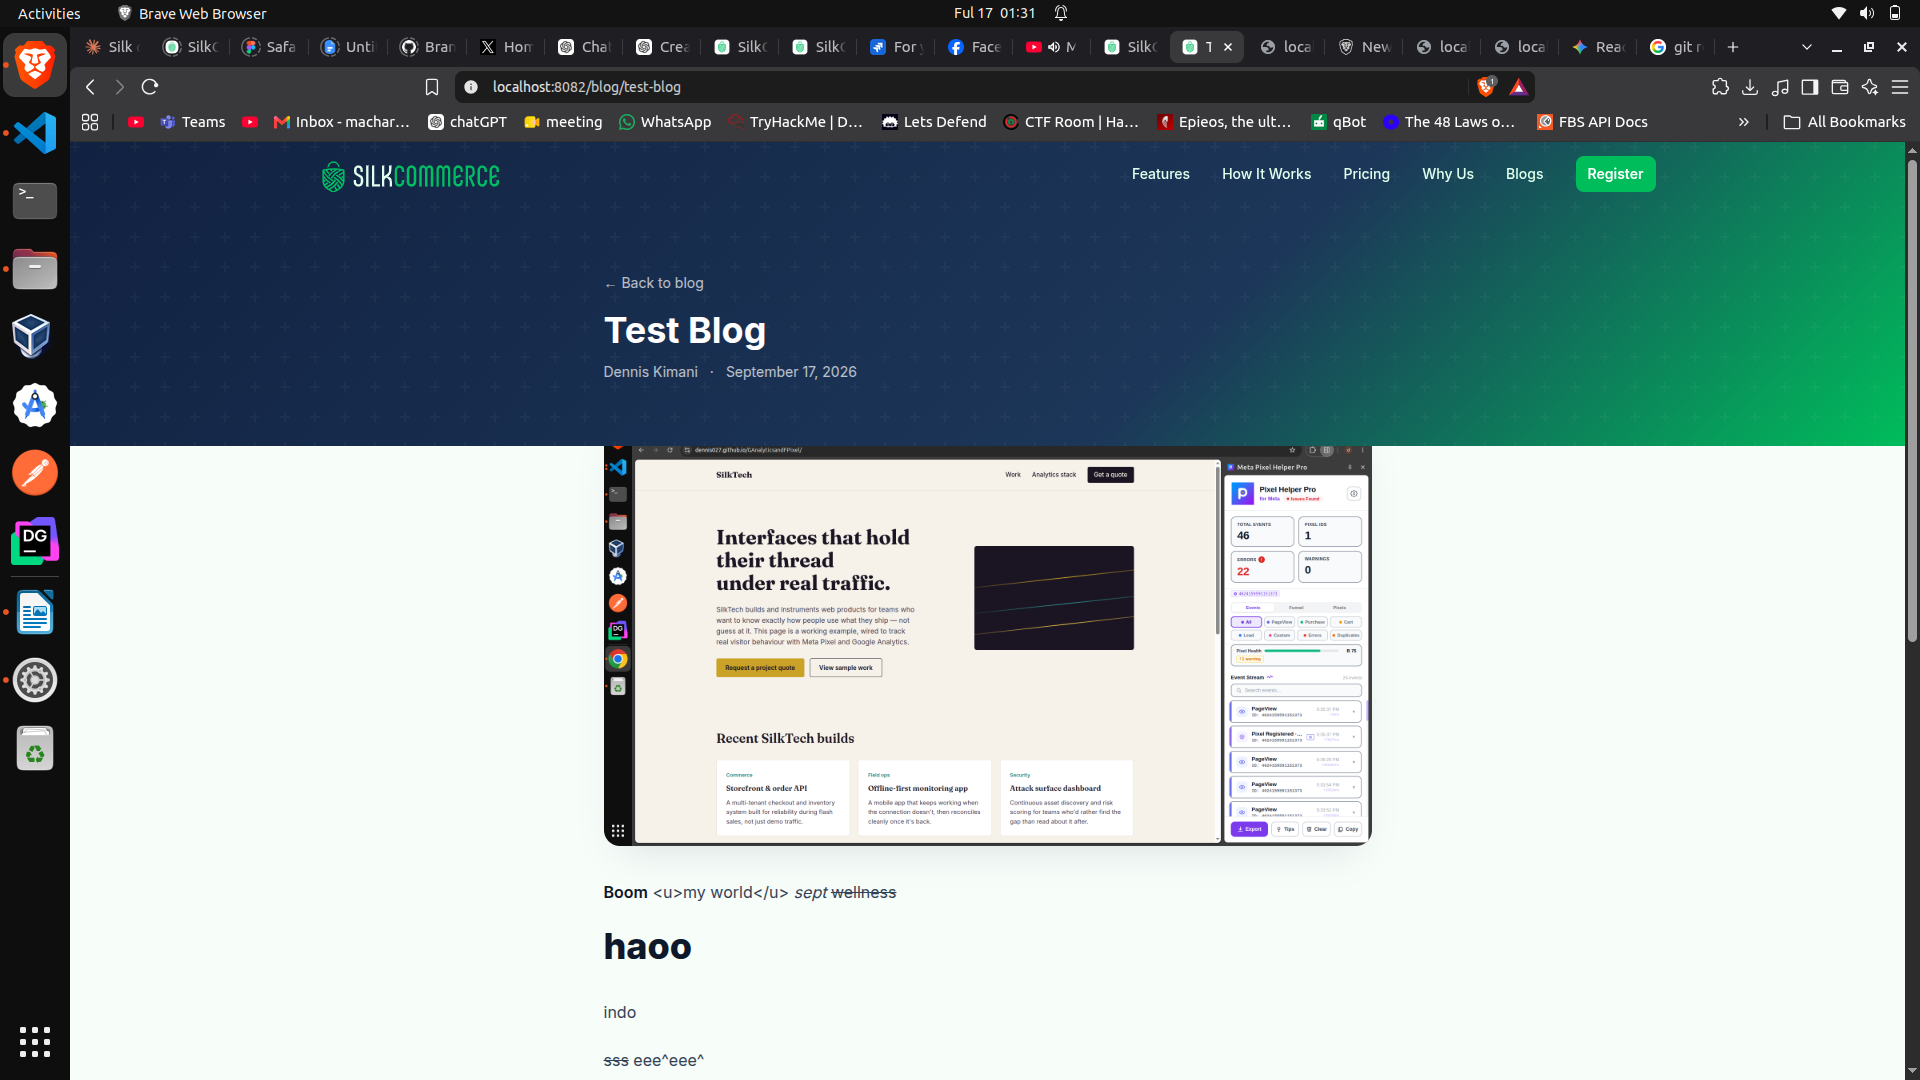Bookmark this page with the bookmark icon
This screenshot has width=1920, height=1080.
432,87
